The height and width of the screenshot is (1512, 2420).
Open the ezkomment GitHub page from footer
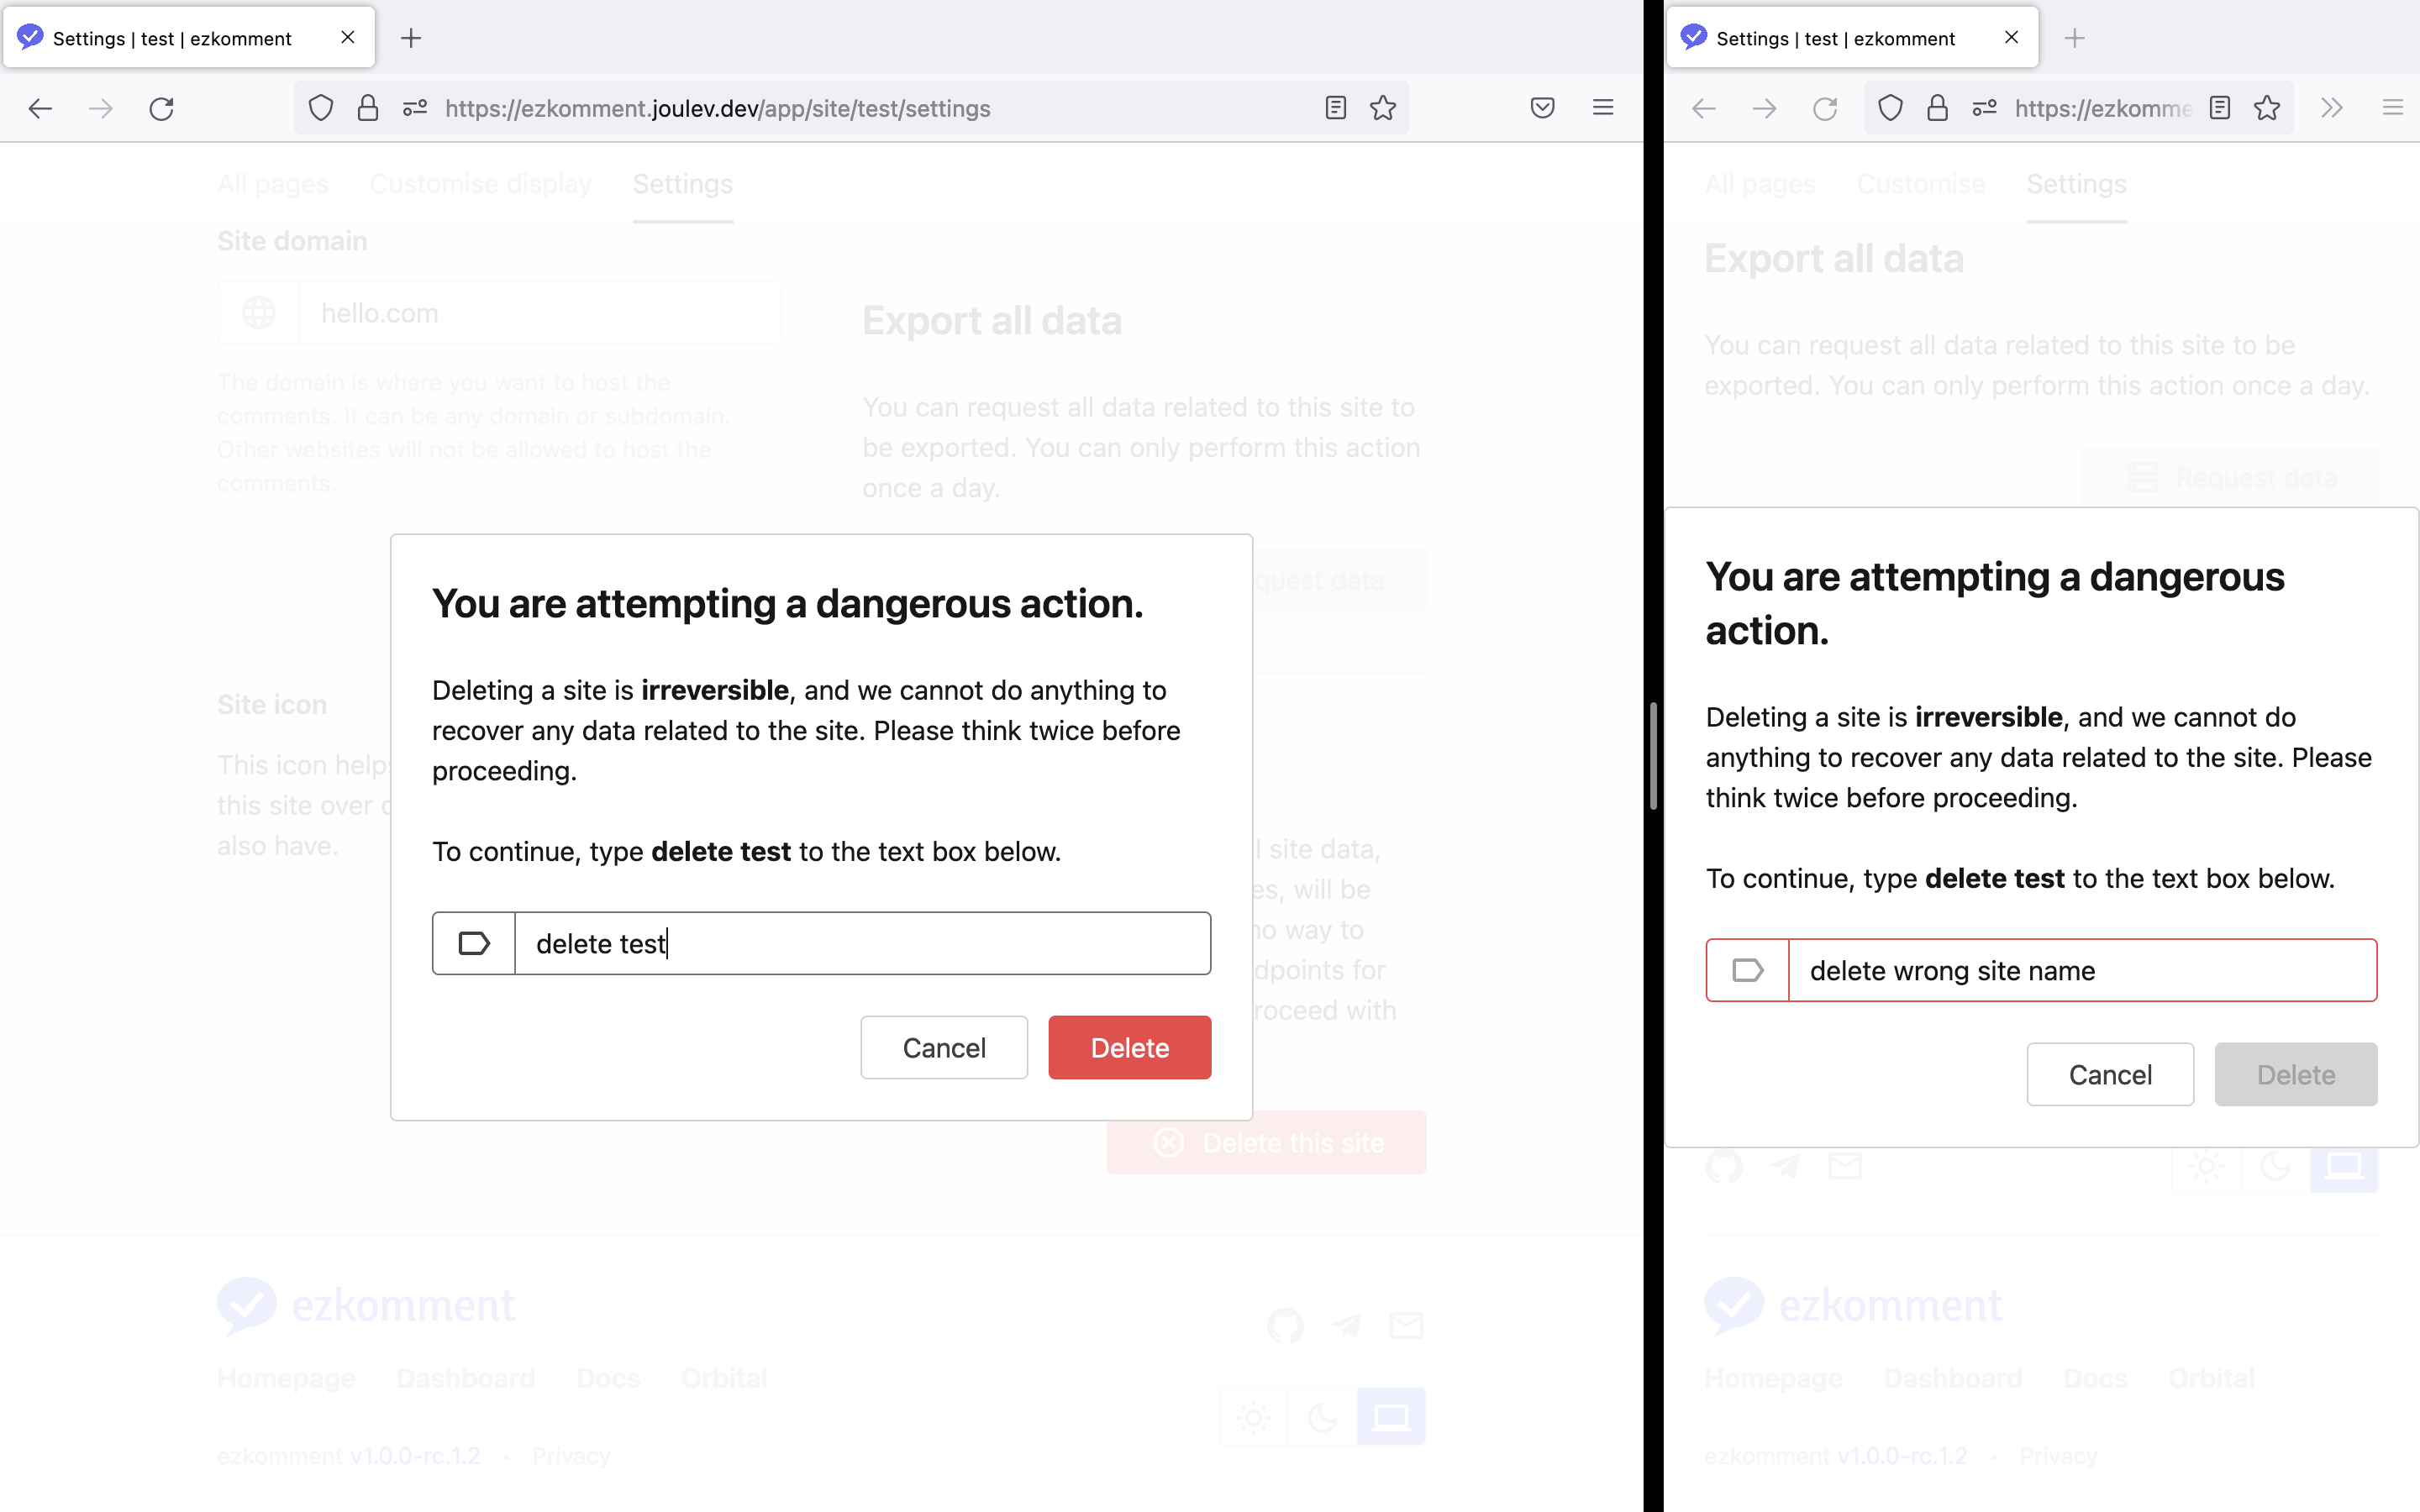[x=1286, y=1325]
